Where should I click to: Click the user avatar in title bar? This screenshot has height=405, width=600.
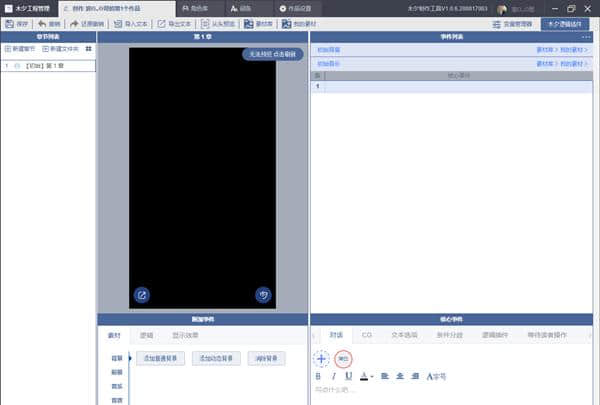(502, 8)
